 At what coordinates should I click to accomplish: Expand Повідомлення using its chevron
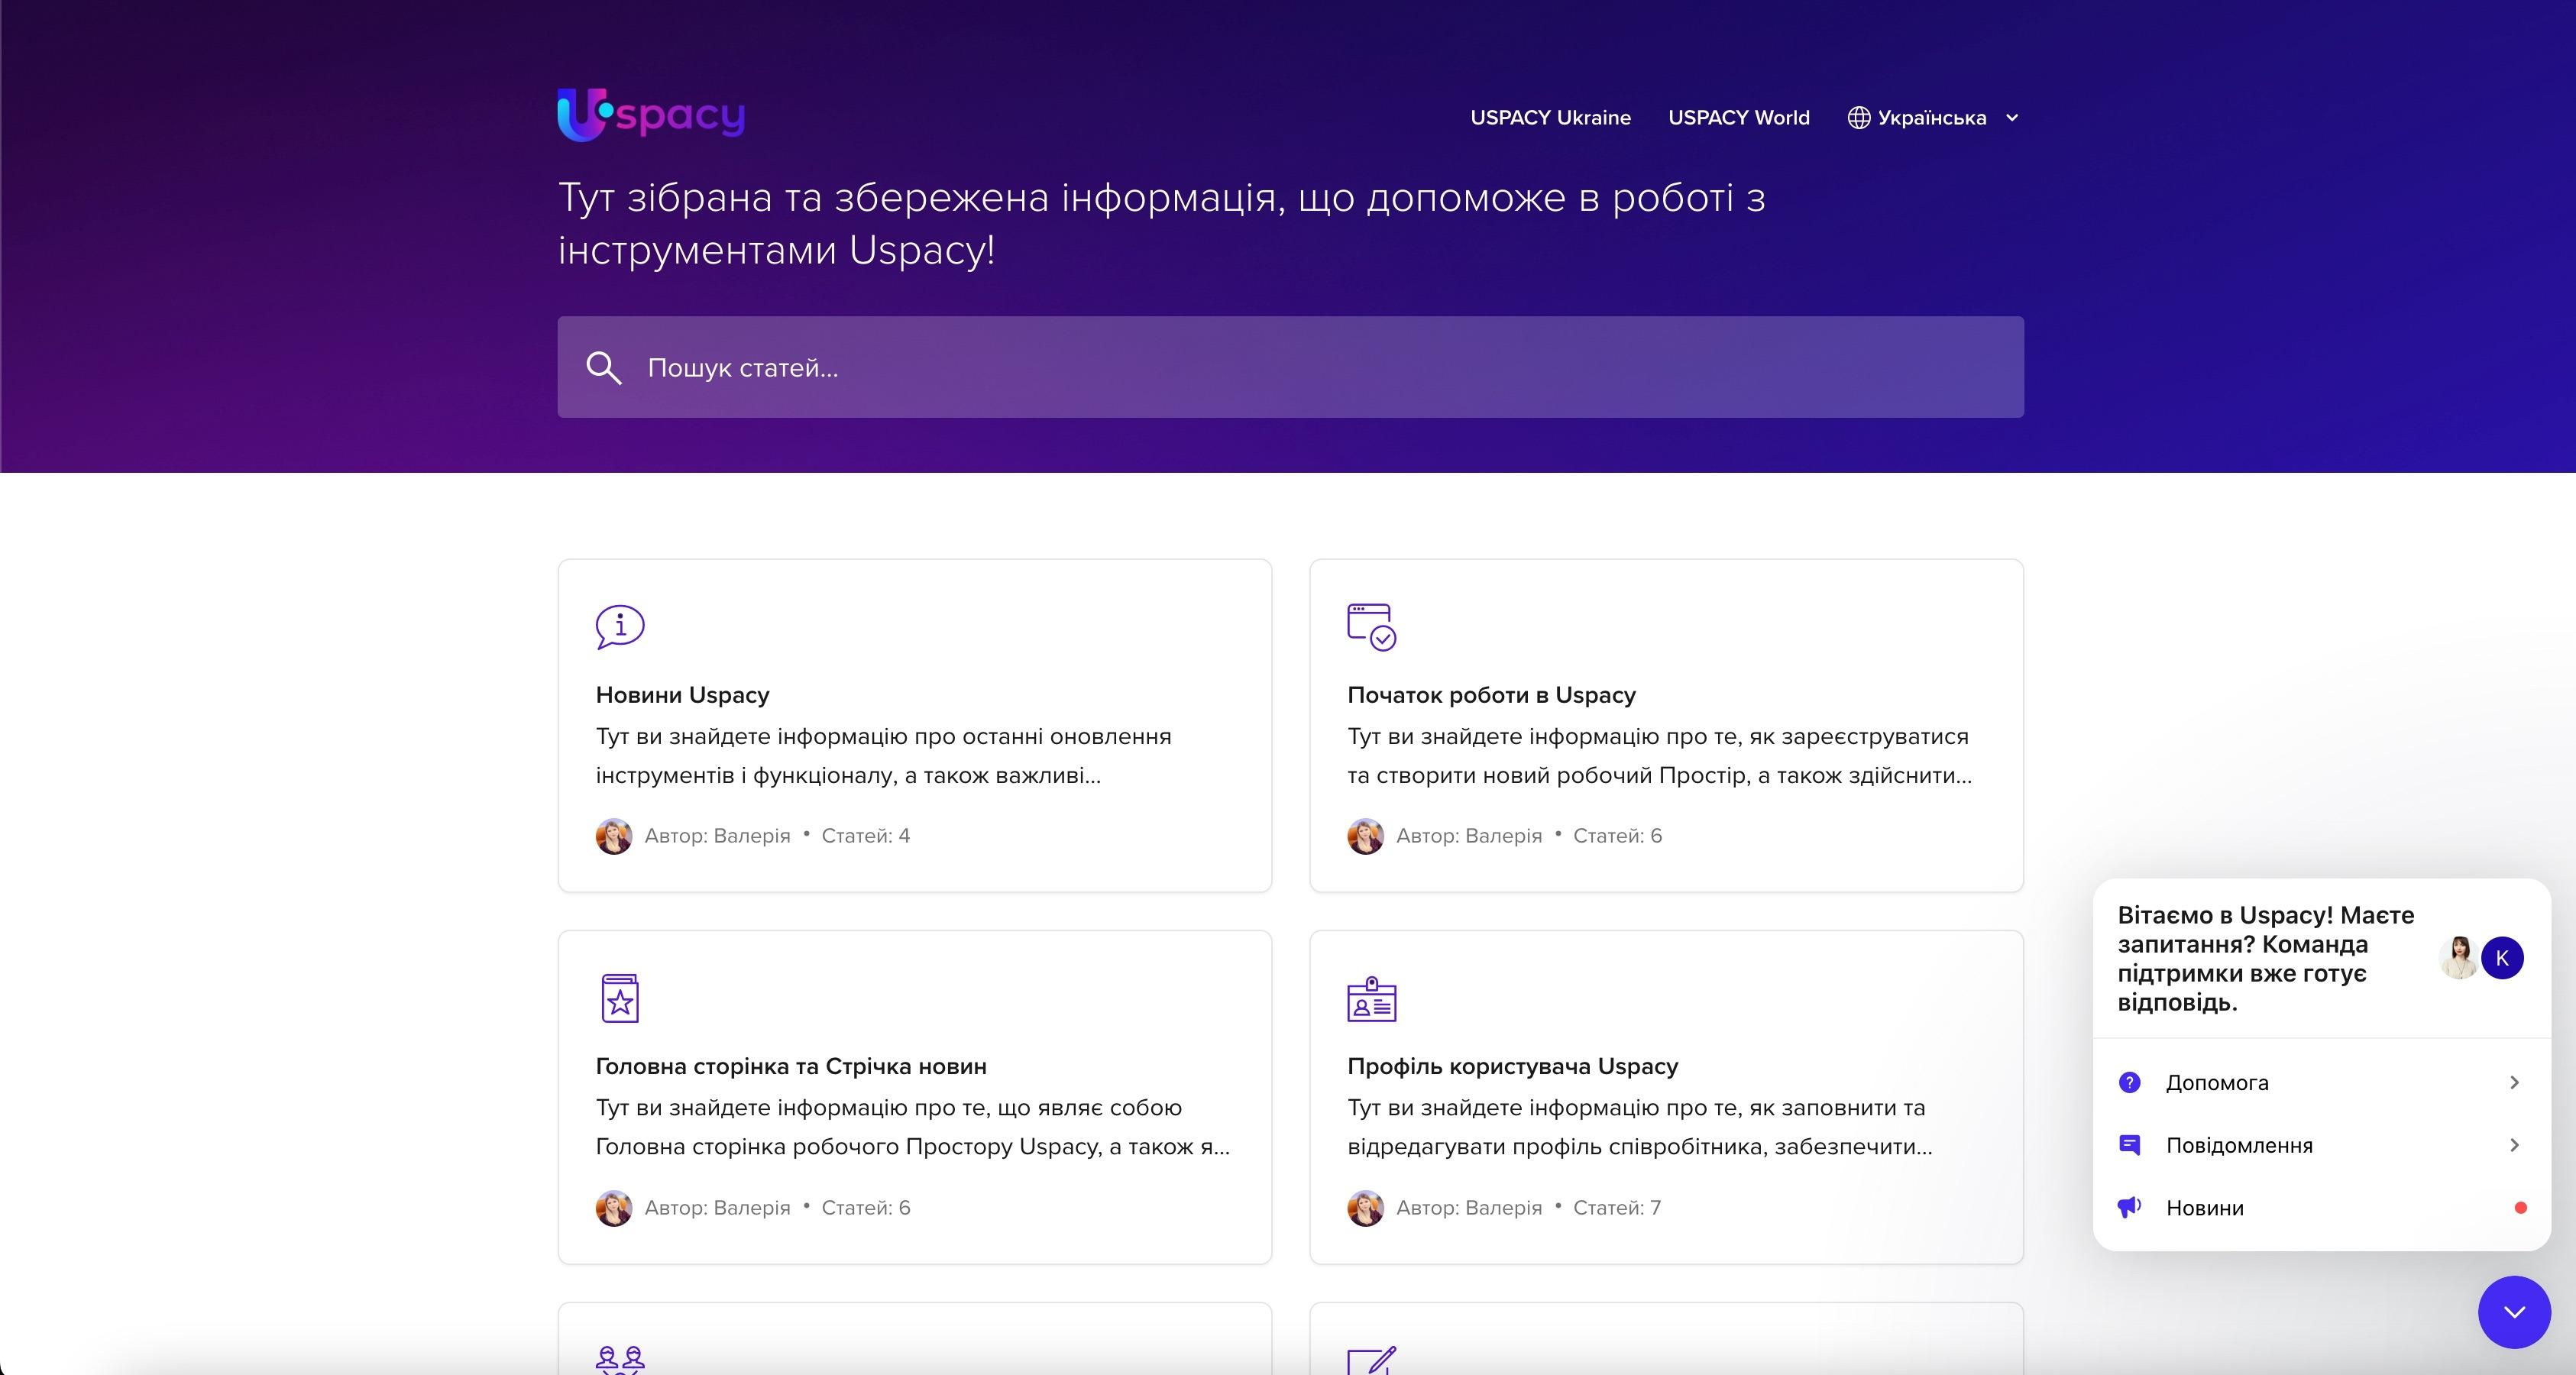pos(2516,1145)
